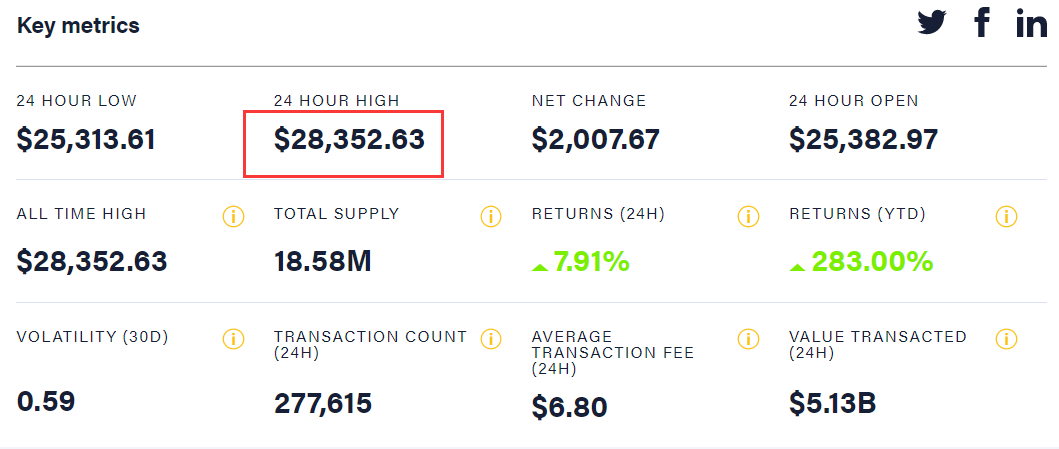The width and height of the screenshot is (1059, 449).
Task: Share key metrics on Twitter
Action: tap(932, 24)
